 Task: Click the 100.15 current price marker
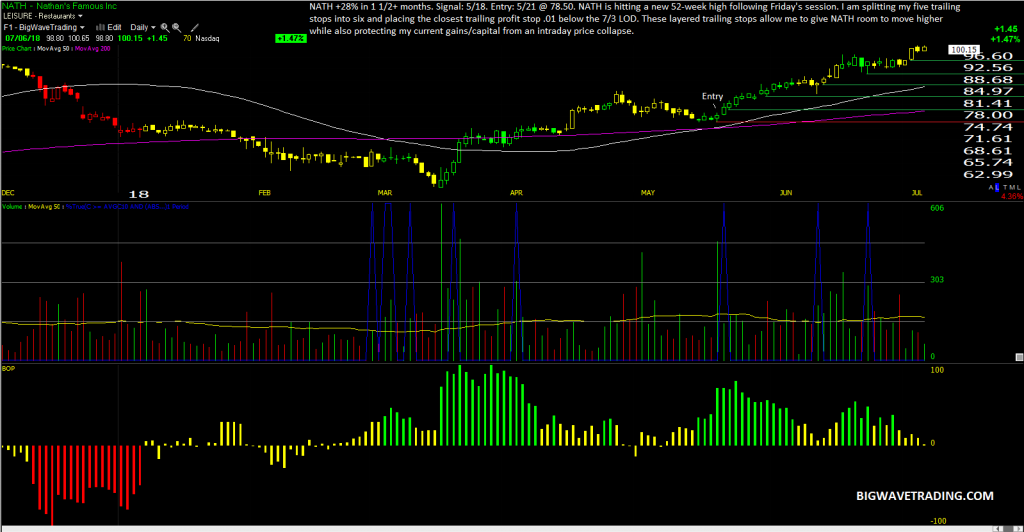point(963,50)
